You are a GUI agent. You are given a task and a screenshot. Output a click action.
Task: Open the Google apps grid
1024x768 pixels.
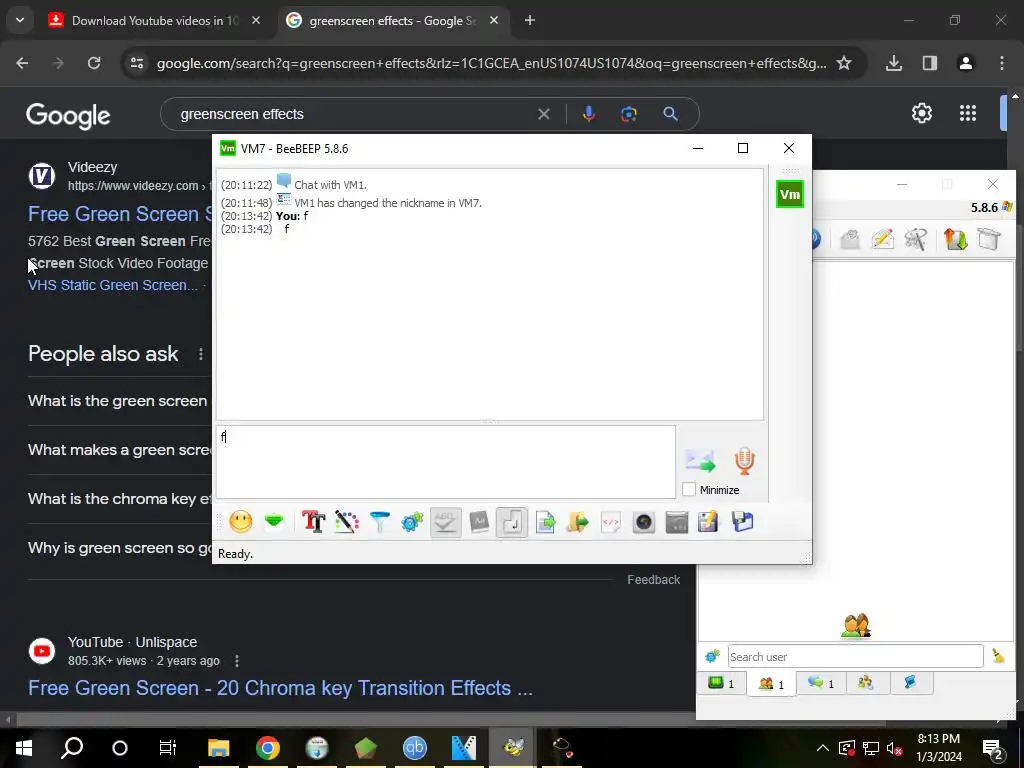[x=968, y=114]
